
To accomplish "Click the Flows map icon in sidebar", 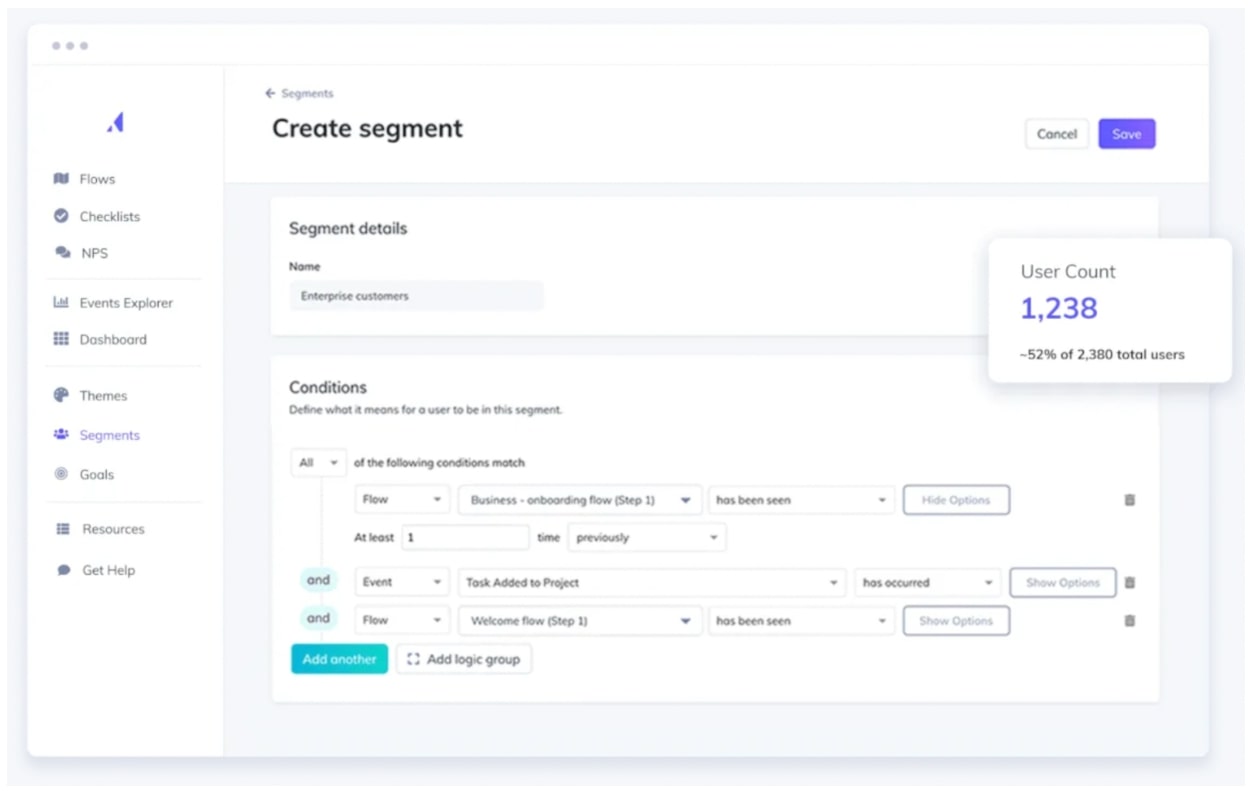I will point(61,179).
